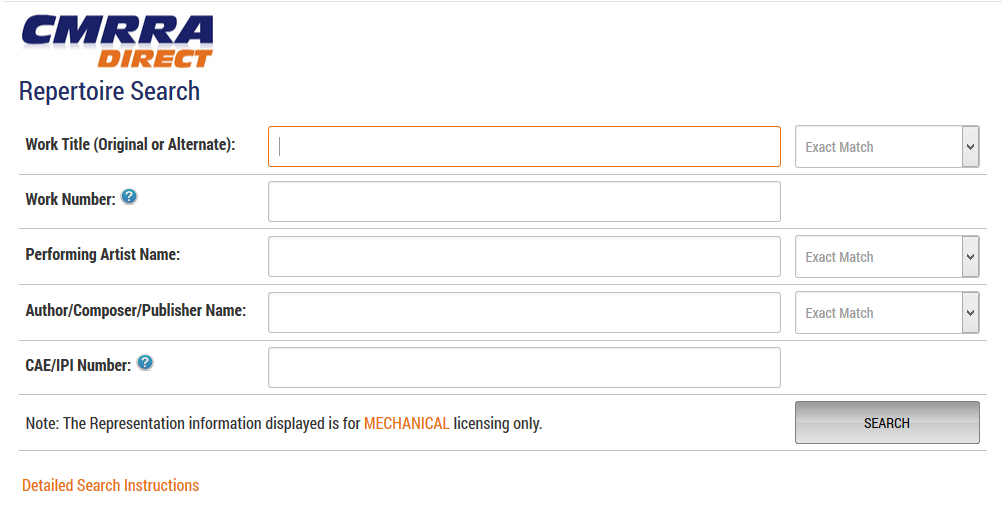Open the Author/Composer/Publisher match type dropdown
Viewport: 1004px width, 530px height.
(887, 312)
